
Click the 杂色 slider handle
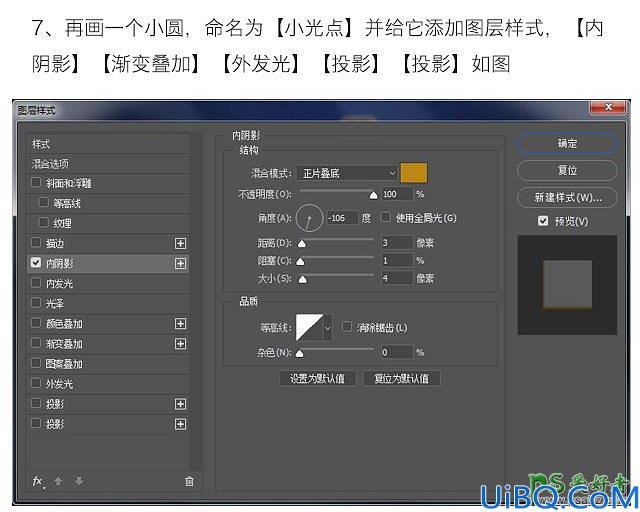pyautogui.click(x=300, y=354)
